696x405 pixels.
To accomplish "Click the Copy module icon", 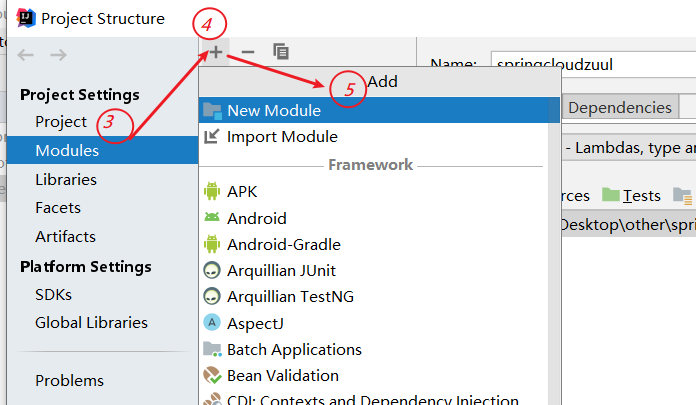I will (281, 52).
